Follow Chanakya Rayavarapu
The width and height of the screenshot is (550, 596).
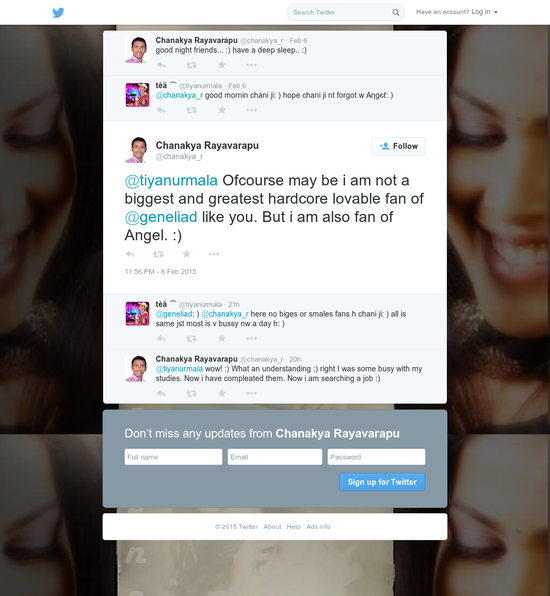[399, 146]
